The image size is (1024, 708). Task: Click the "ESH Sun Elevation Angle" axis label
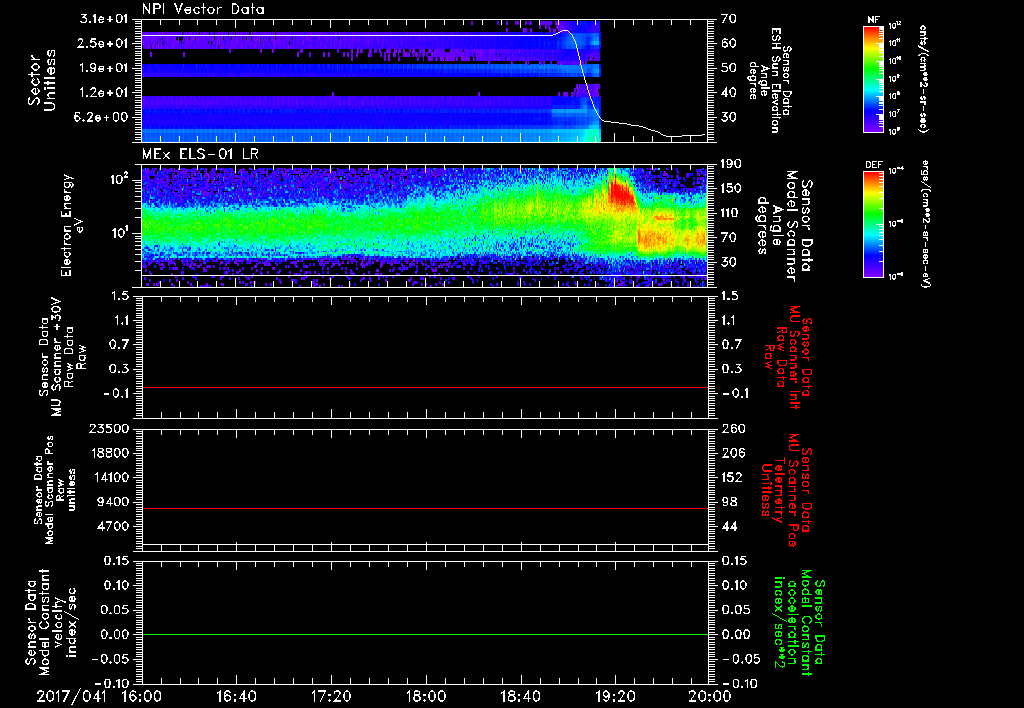[770, 80]
